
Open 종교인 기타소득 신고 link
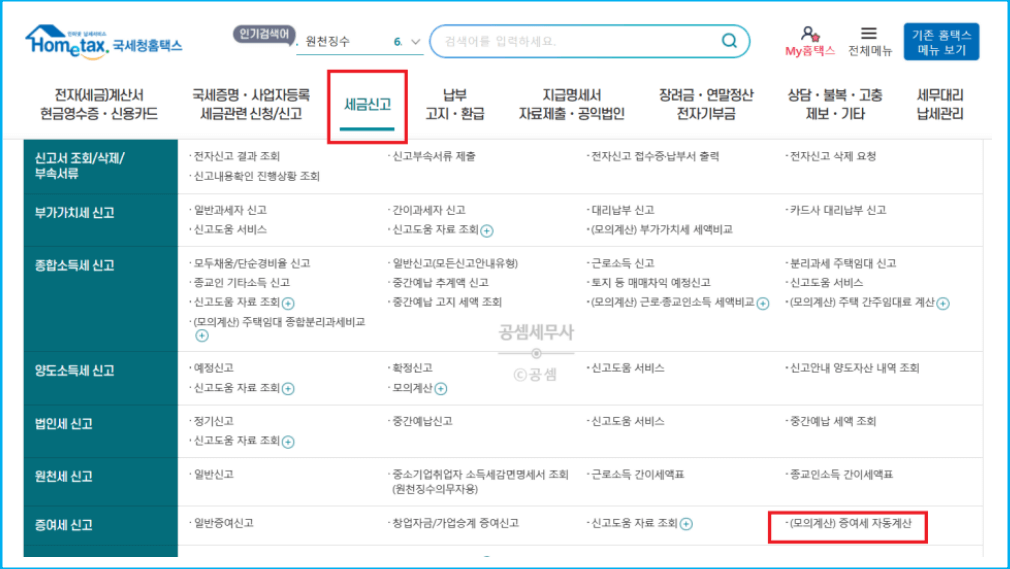[x=242, y=282]
